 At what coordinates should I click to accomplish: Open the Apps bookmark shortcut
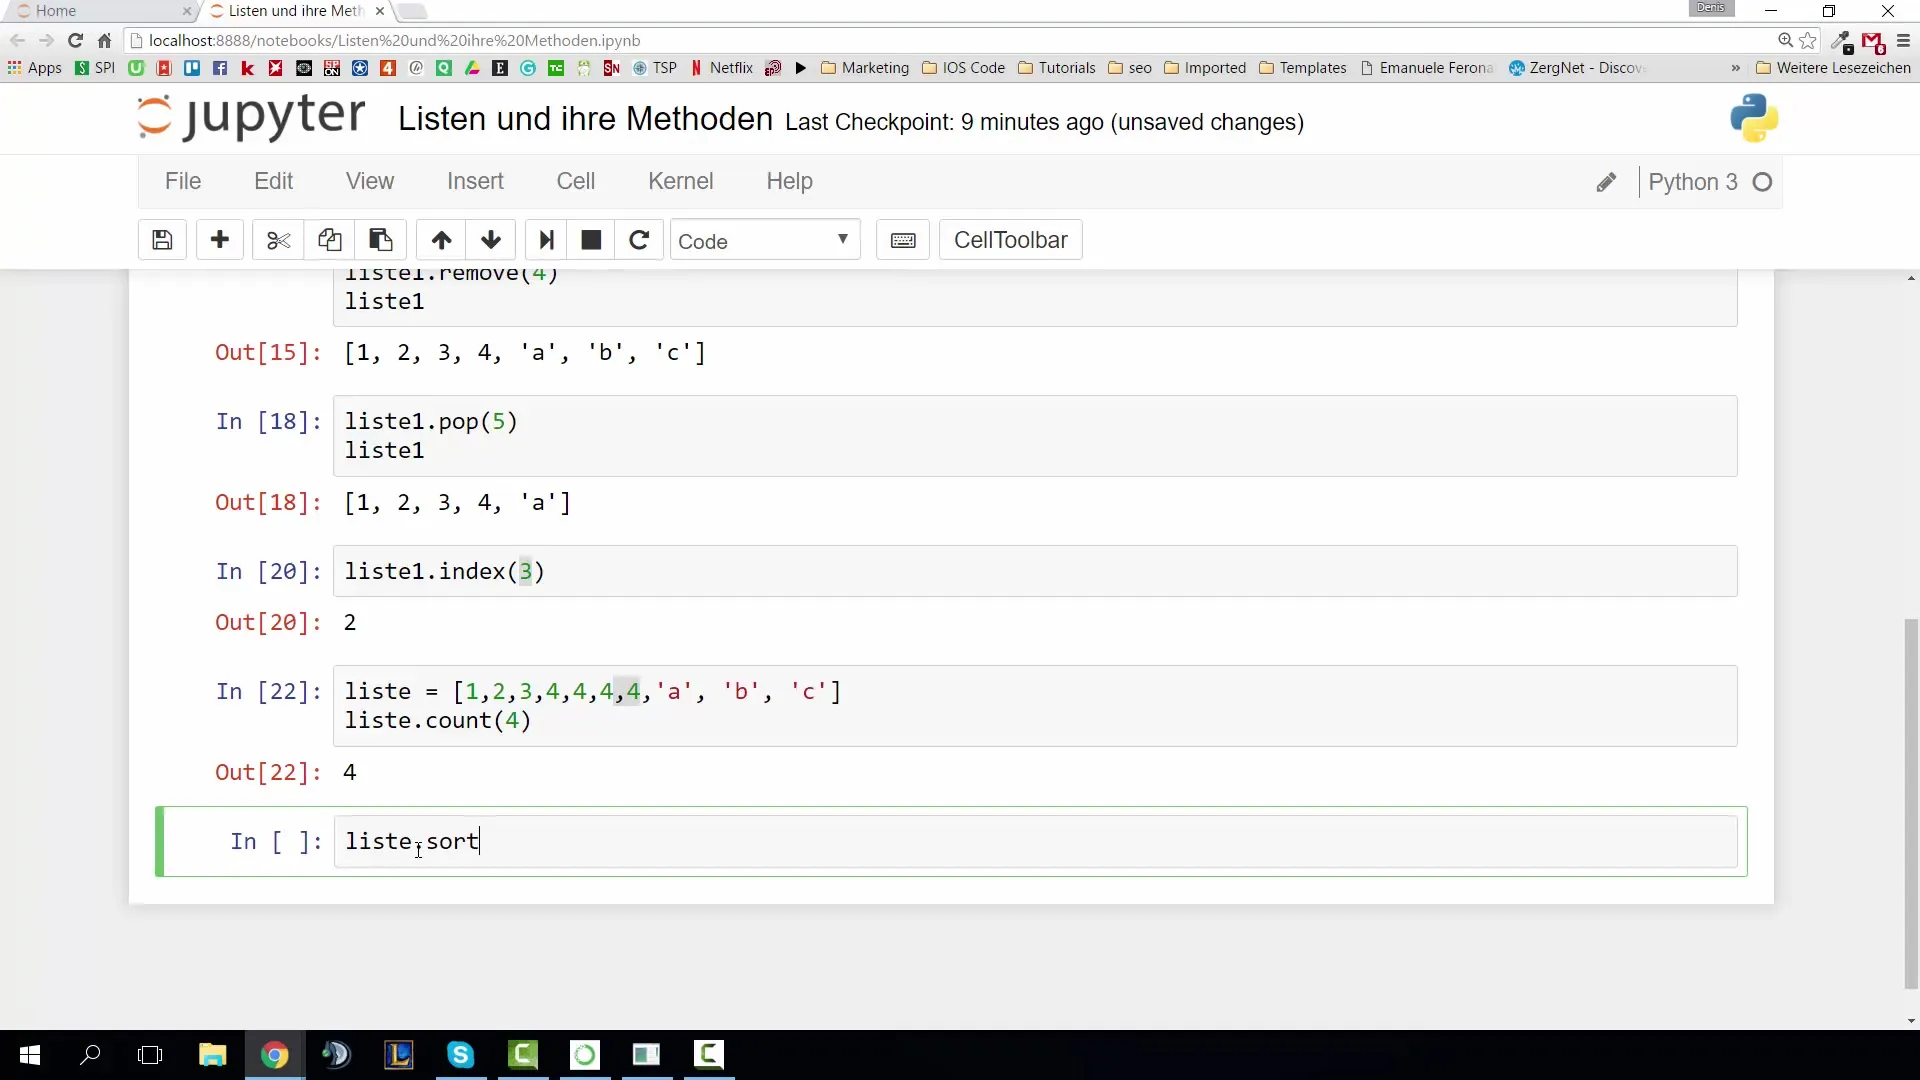pyautogui.click(x=35, y=68)
